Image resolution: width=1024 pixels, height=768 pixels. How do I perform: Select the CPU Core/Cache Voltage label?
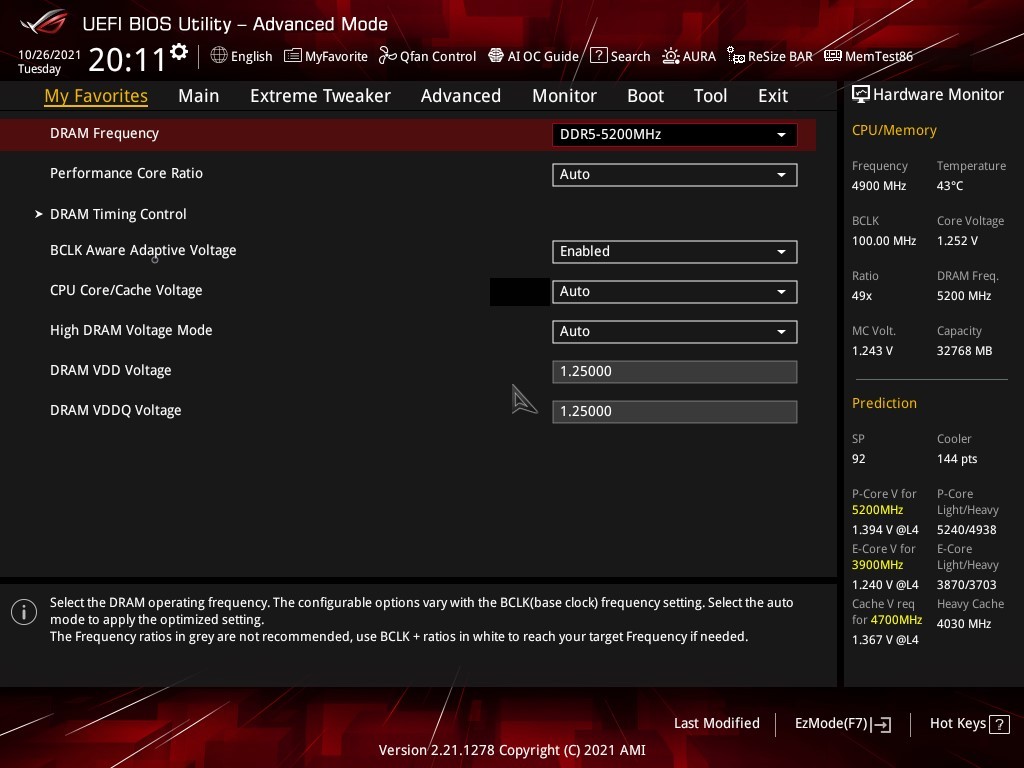(126, 290)
